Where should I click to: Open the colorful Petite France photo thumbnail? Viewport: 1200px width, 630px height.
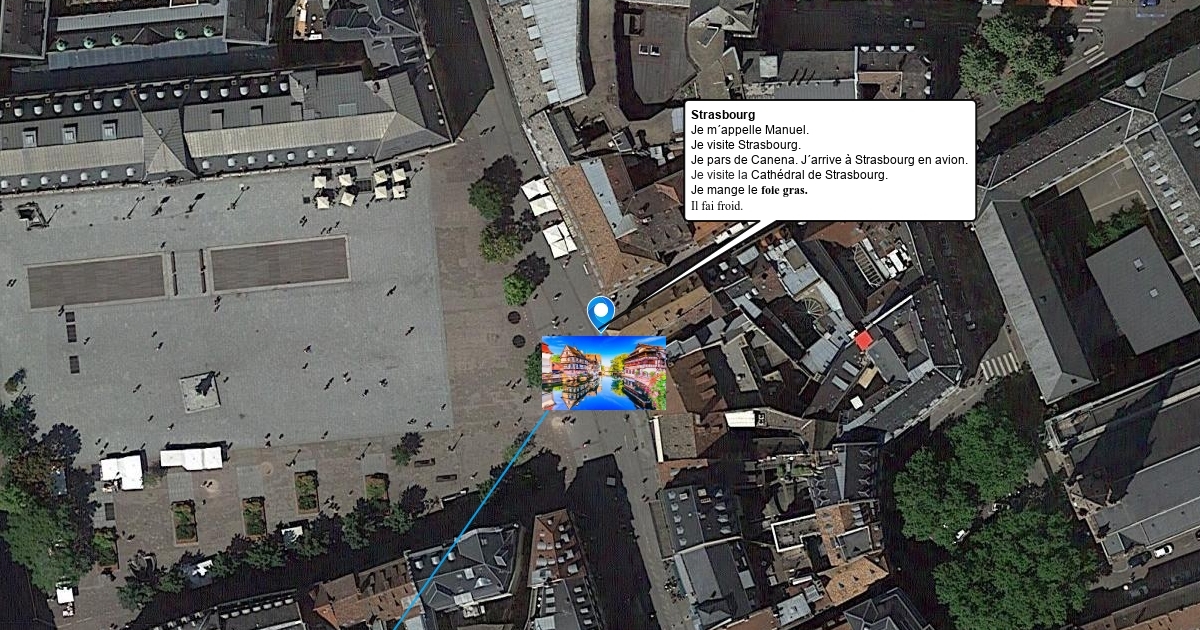[604, 373]
